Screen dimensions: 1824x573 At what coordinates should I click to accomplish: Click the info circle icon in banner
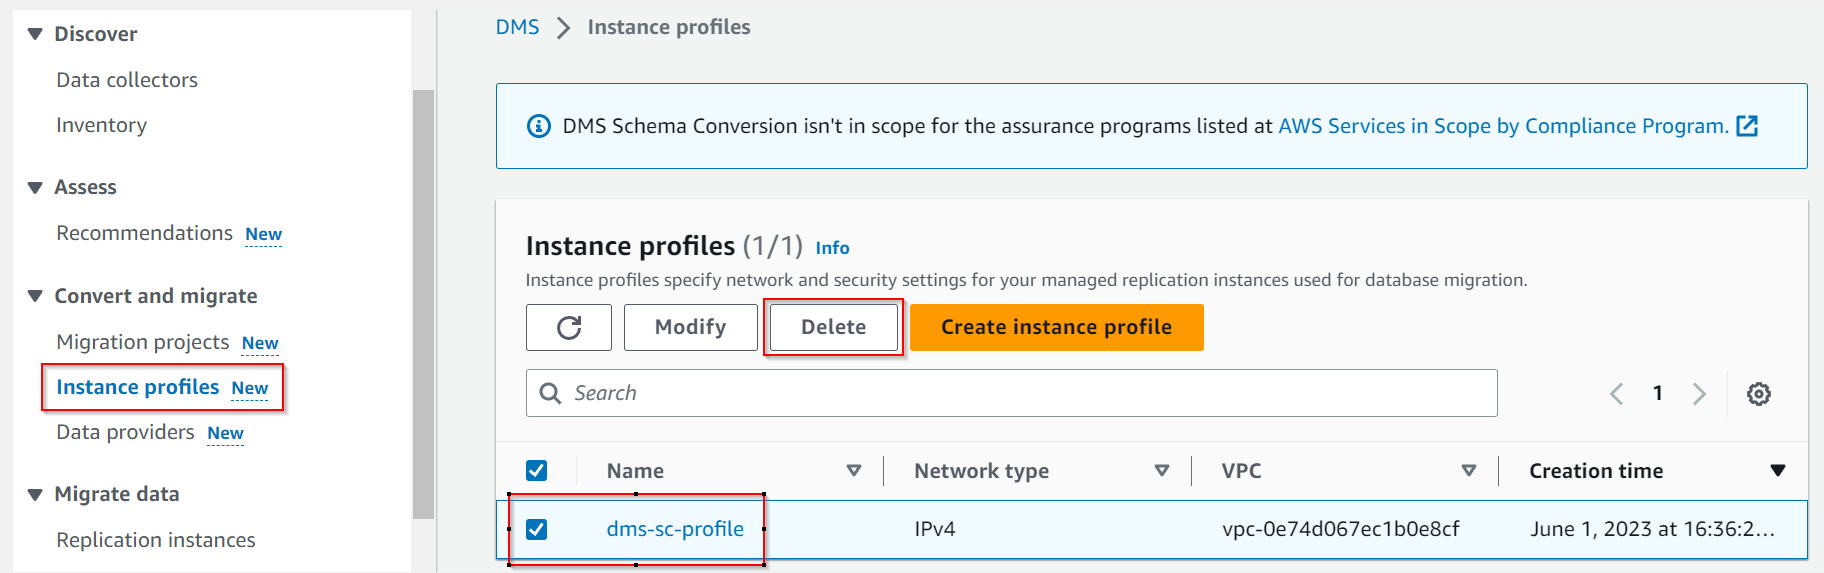click(538, 126)
